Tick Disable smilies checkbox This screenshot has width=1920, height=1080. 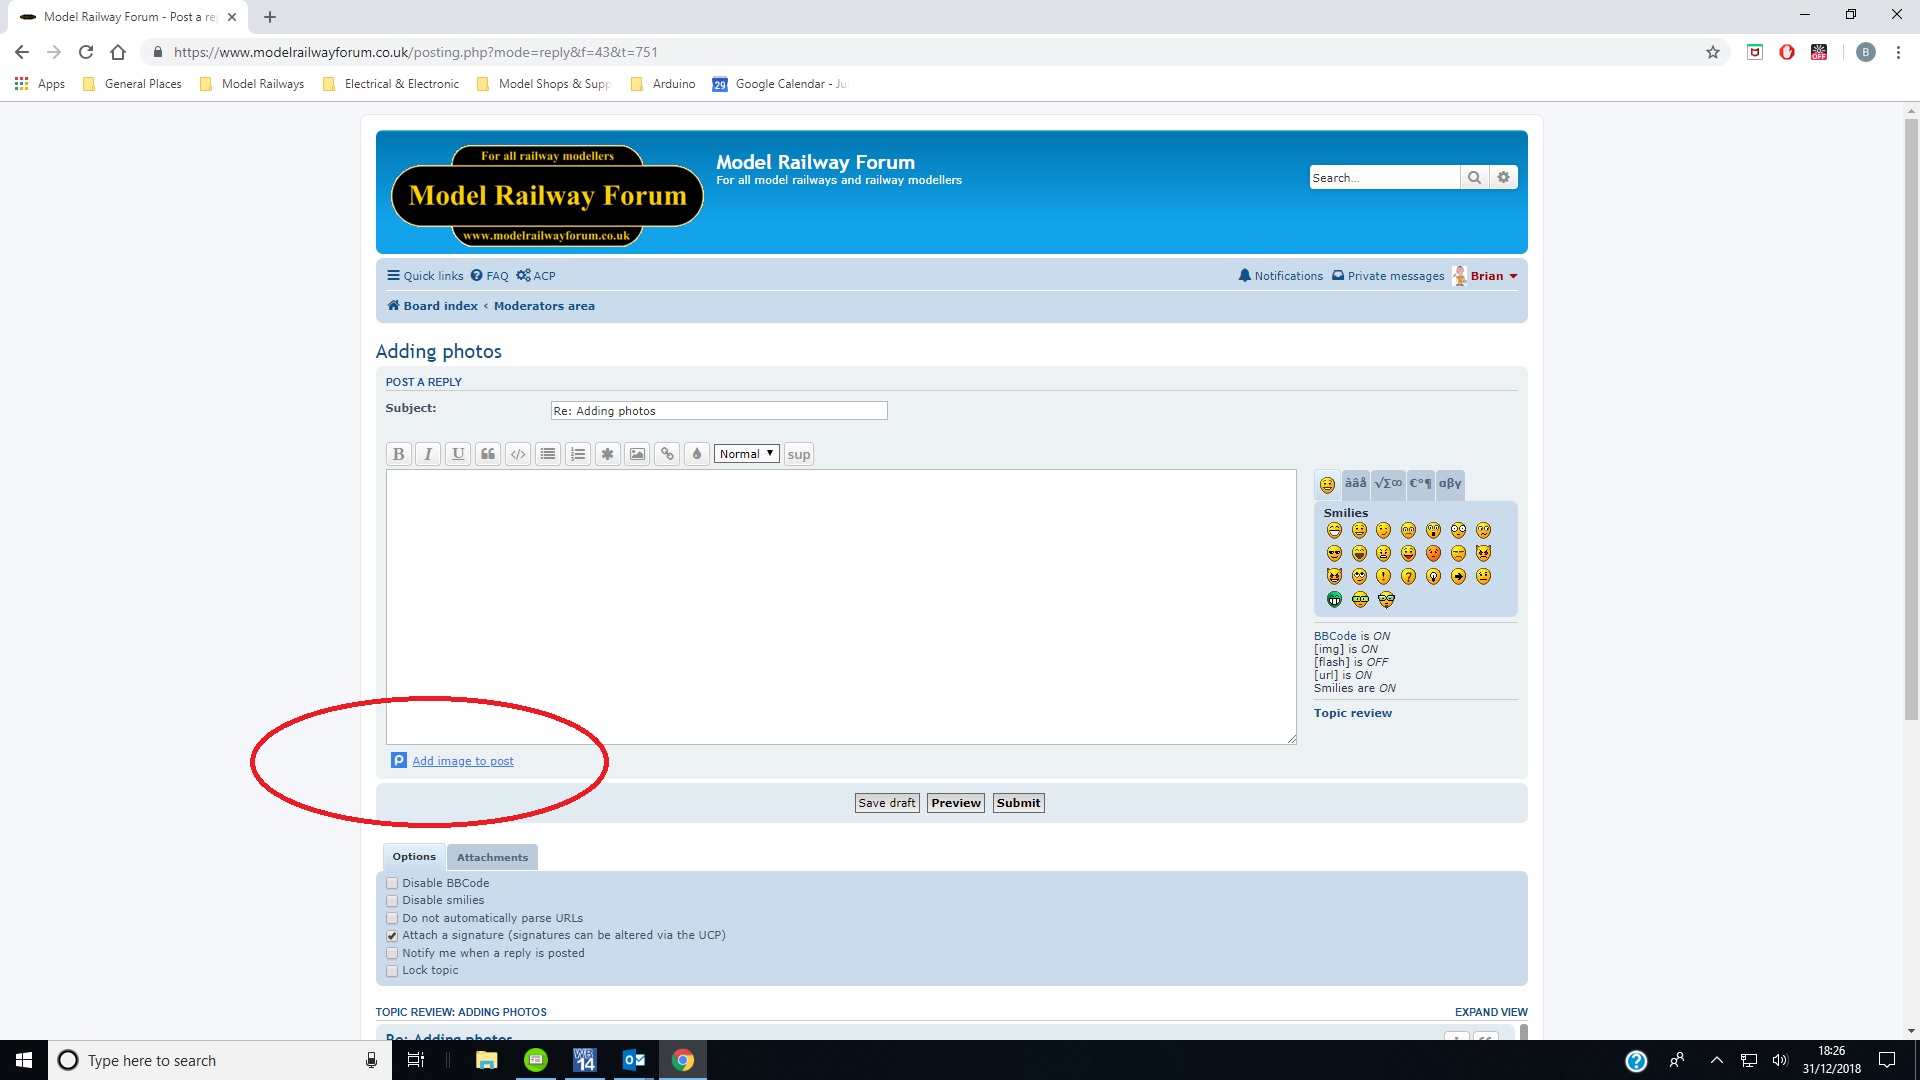coord(392,900)
